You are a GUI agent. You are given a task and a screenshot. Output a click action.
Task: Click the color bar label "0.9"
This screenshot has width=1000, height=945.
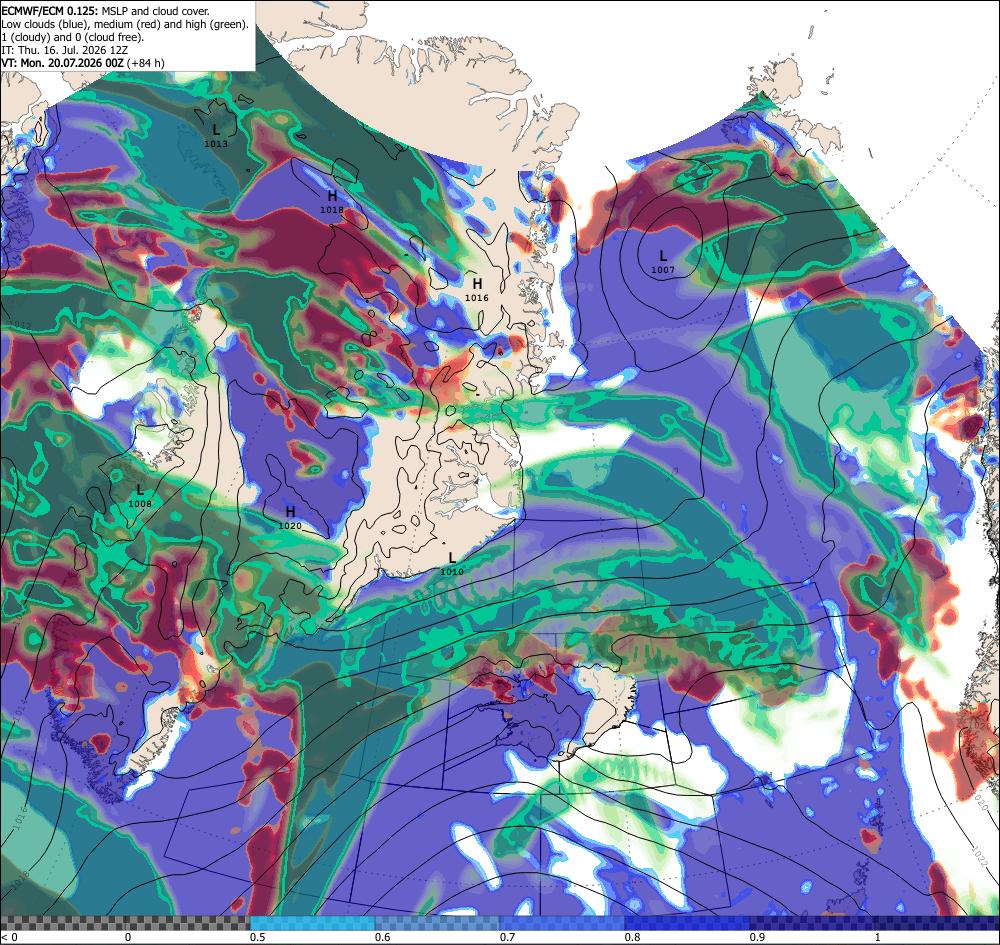757,937
